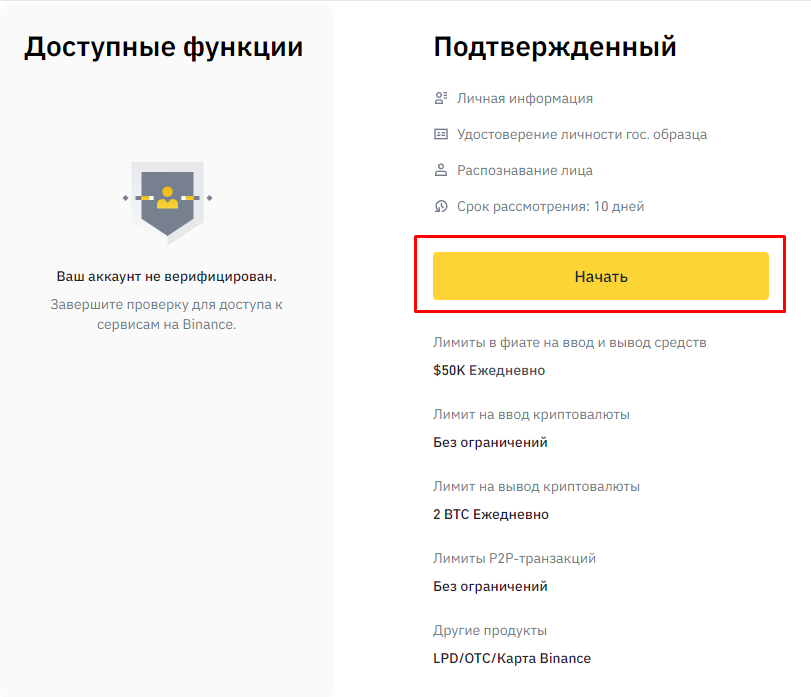Click the Лимиты P2P-транзакций label
The width and height of the screenshot is (811, 697).
(x=514, y=558)
